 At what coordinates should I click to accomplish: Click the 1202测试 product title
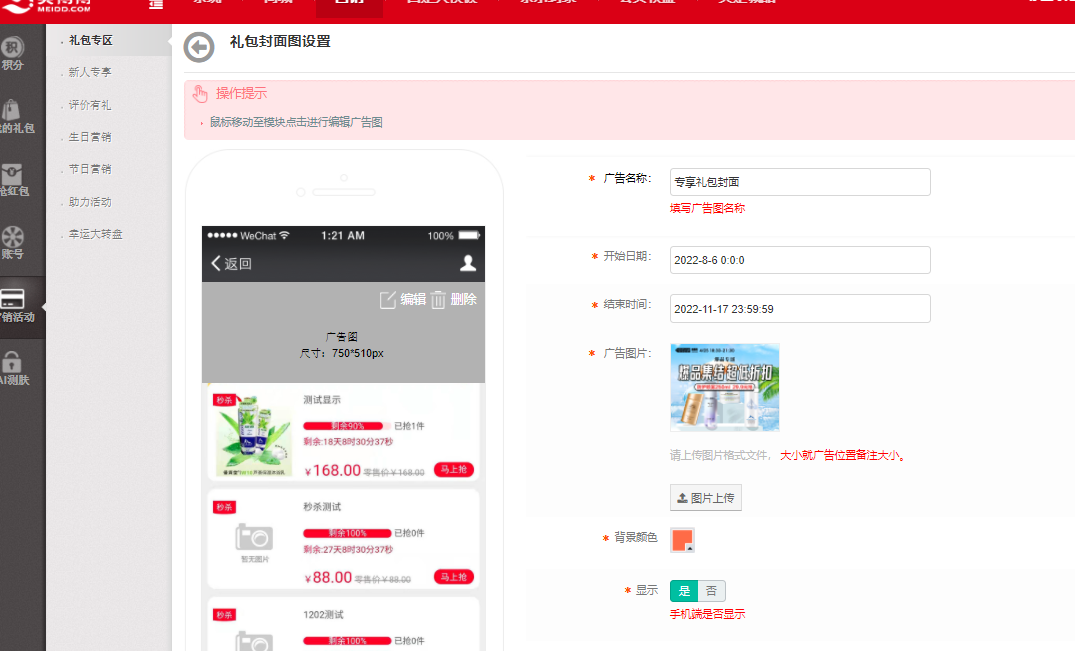pyautogui.click(x=323, y=615)
